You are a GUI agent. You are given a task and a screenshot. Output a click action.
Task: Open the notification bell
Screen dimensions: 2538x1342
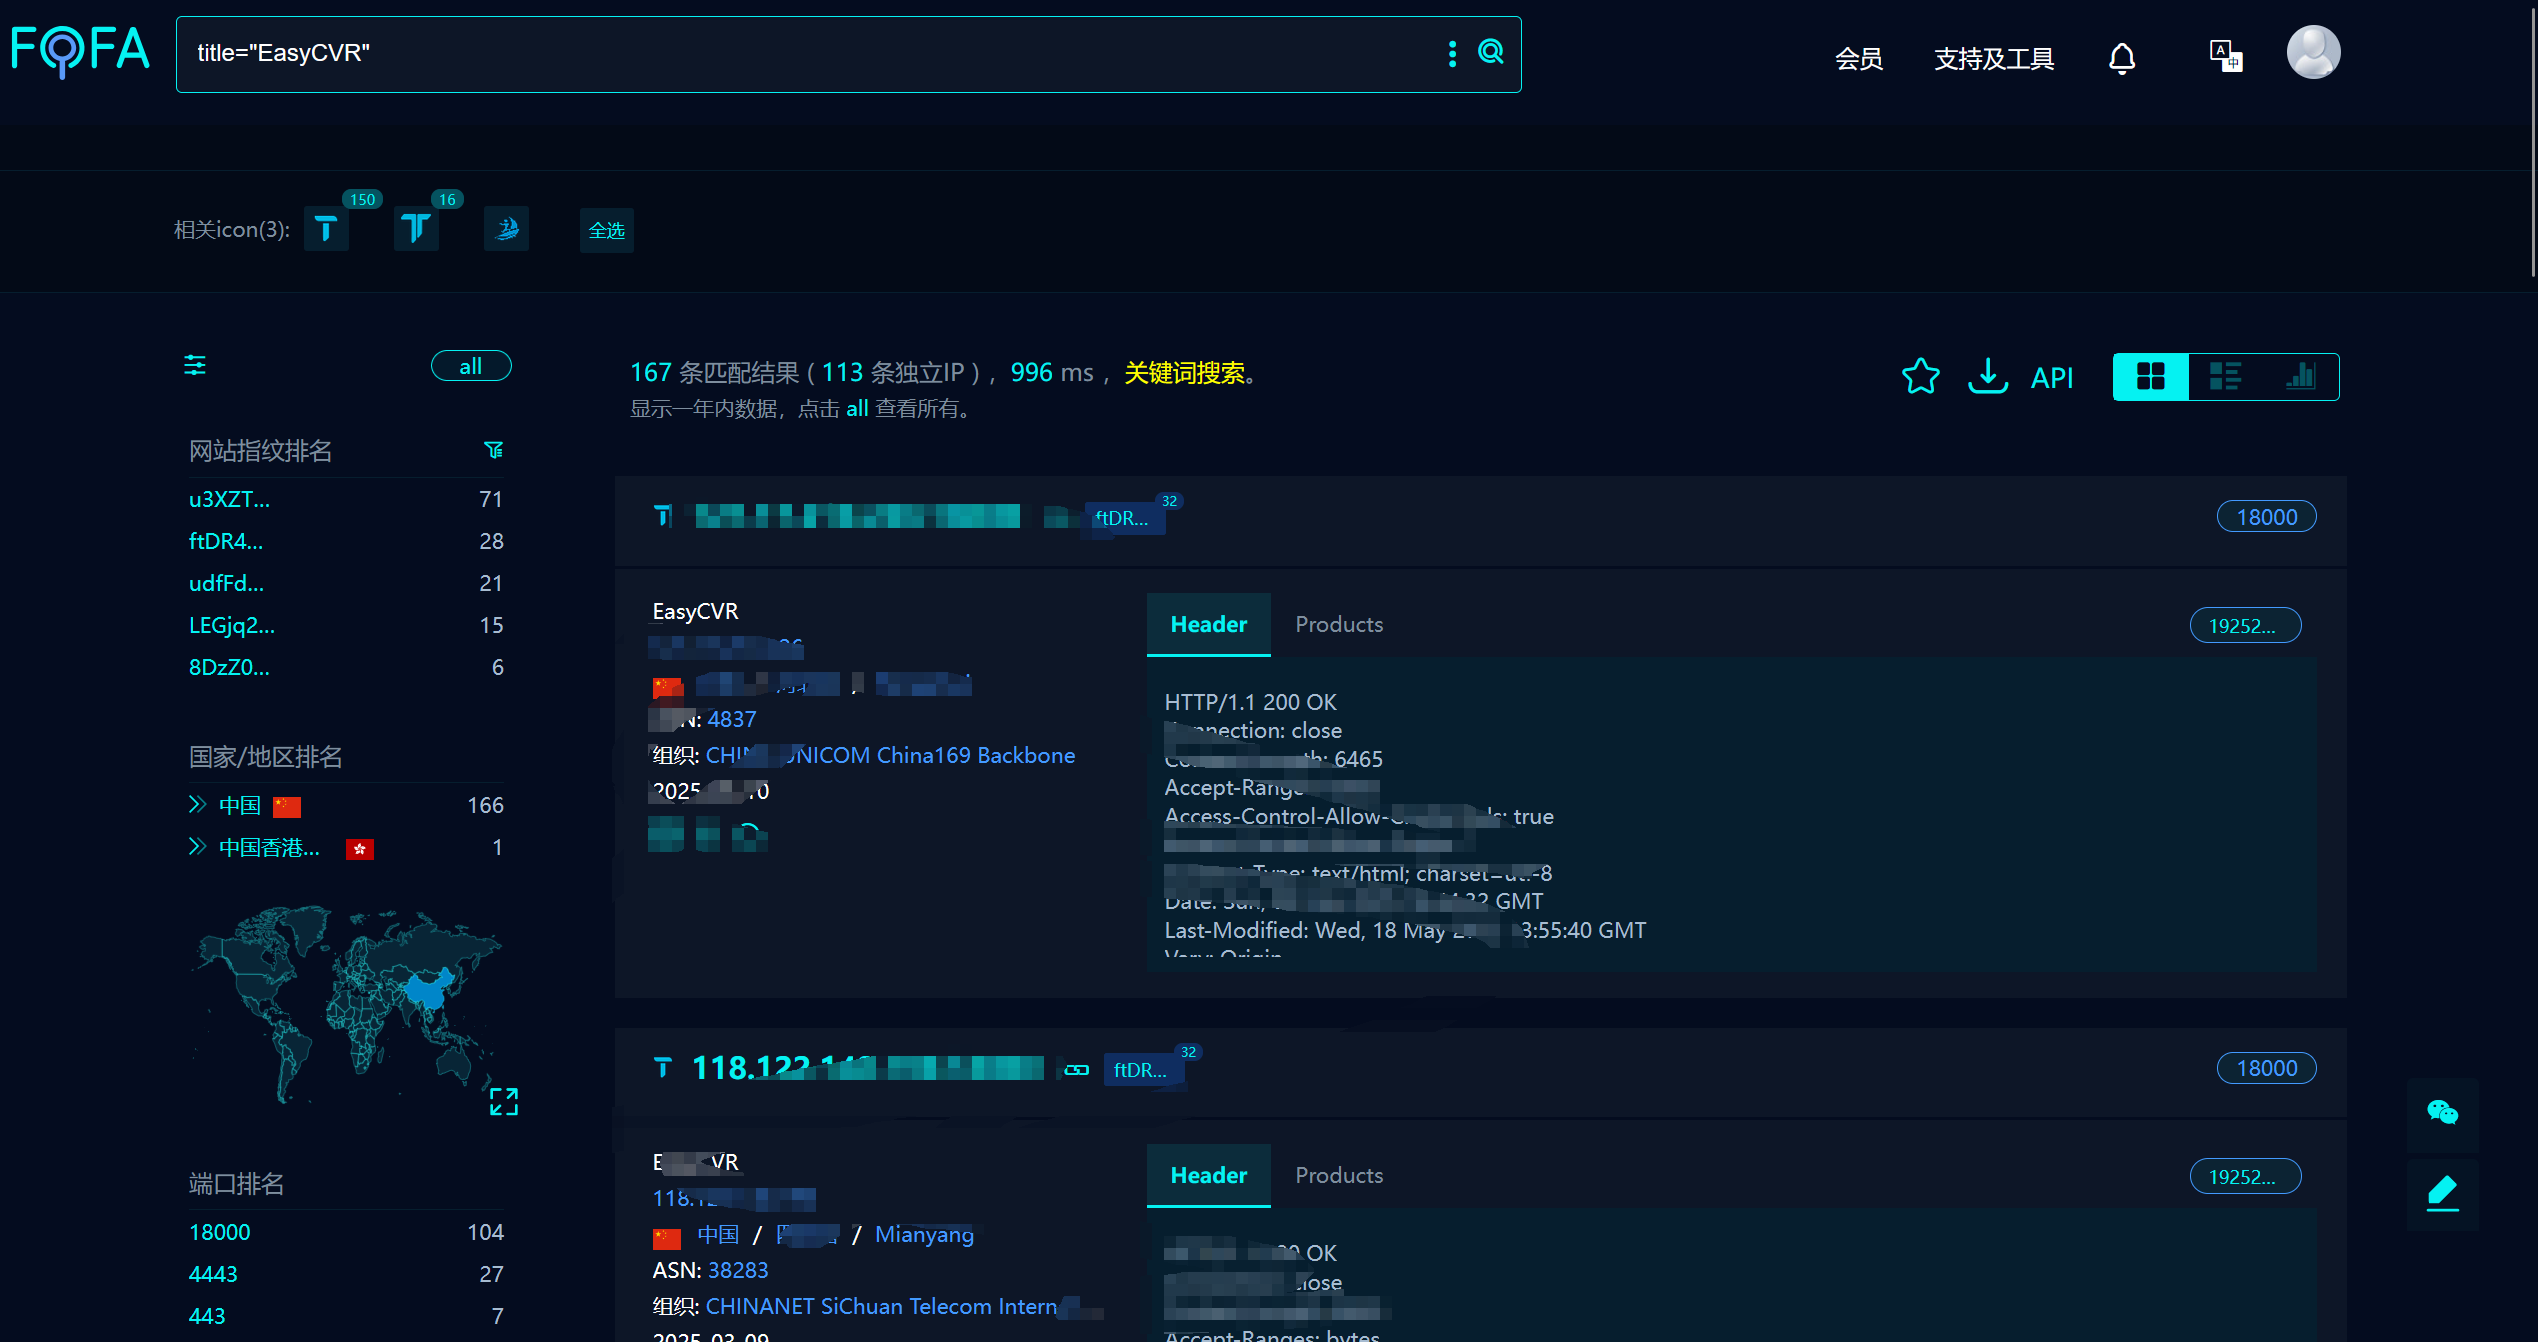(x=2121, y=58)
